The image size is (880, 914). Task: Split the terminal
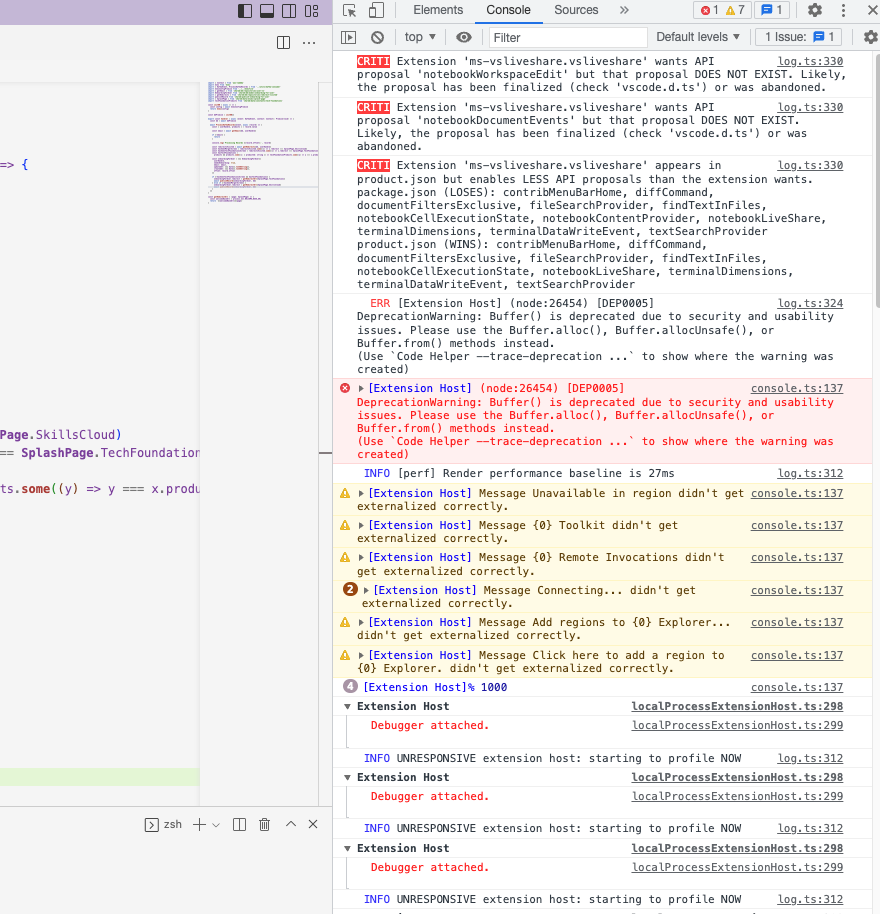(239, 824)
